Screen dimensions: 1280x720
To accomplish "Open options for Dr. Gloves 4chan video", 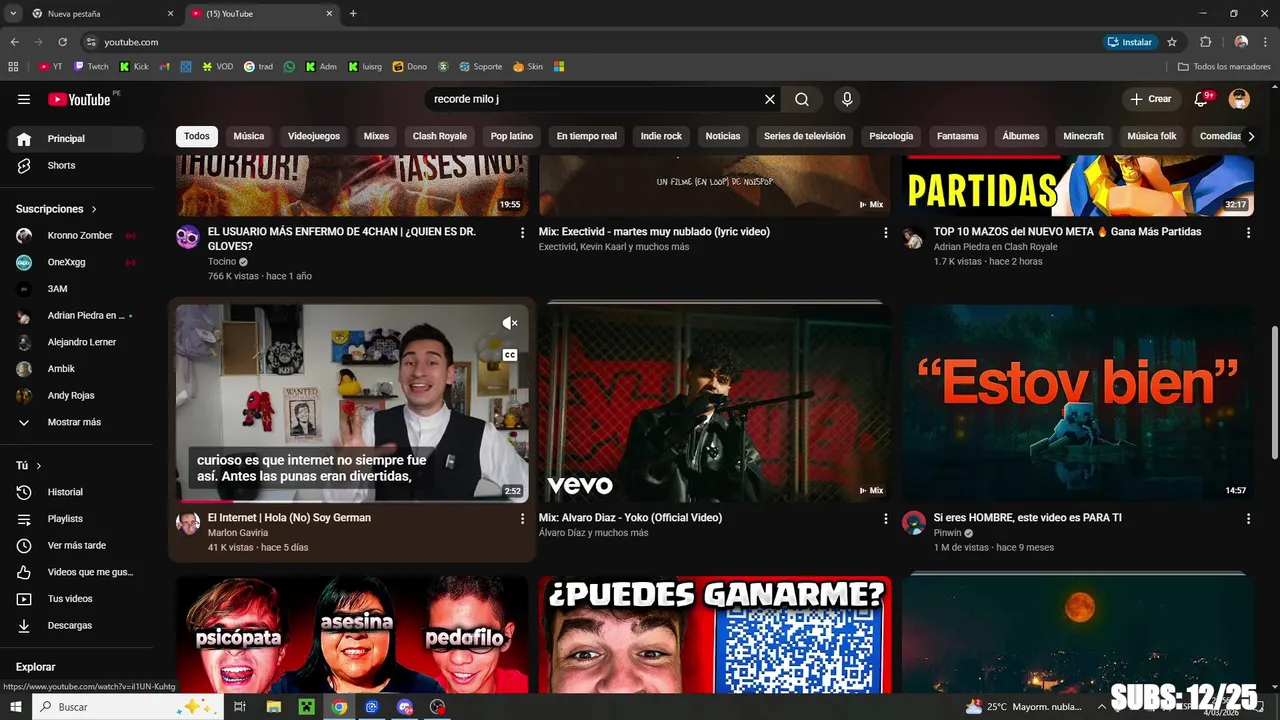I will 522,232.
